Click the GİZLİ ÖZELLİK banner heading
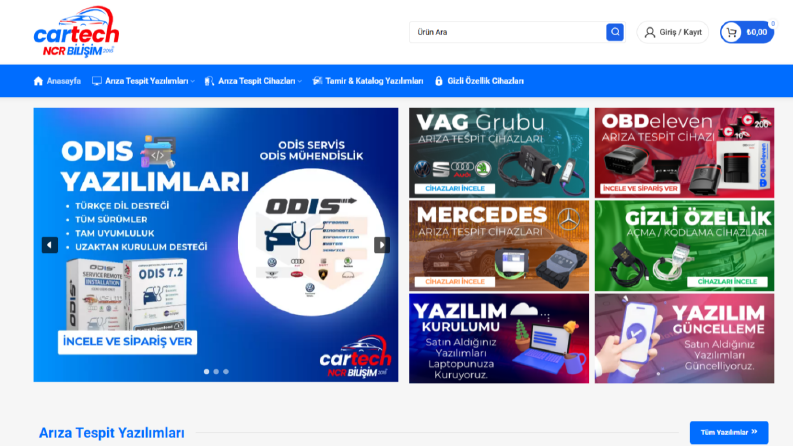The image size is (793, 446). [x=698, y=218]
